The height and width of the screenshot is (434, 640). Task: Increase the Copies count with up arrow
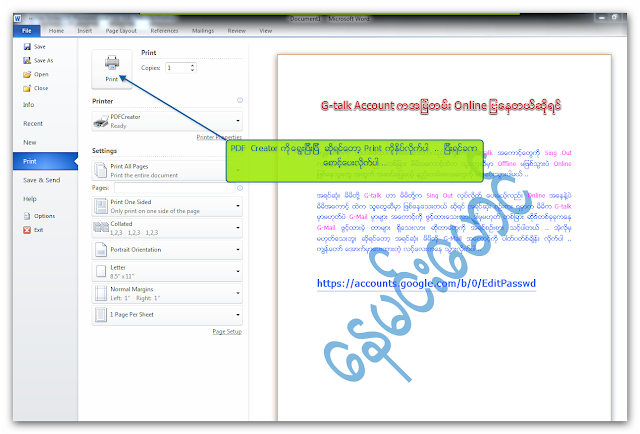point(192,65)
